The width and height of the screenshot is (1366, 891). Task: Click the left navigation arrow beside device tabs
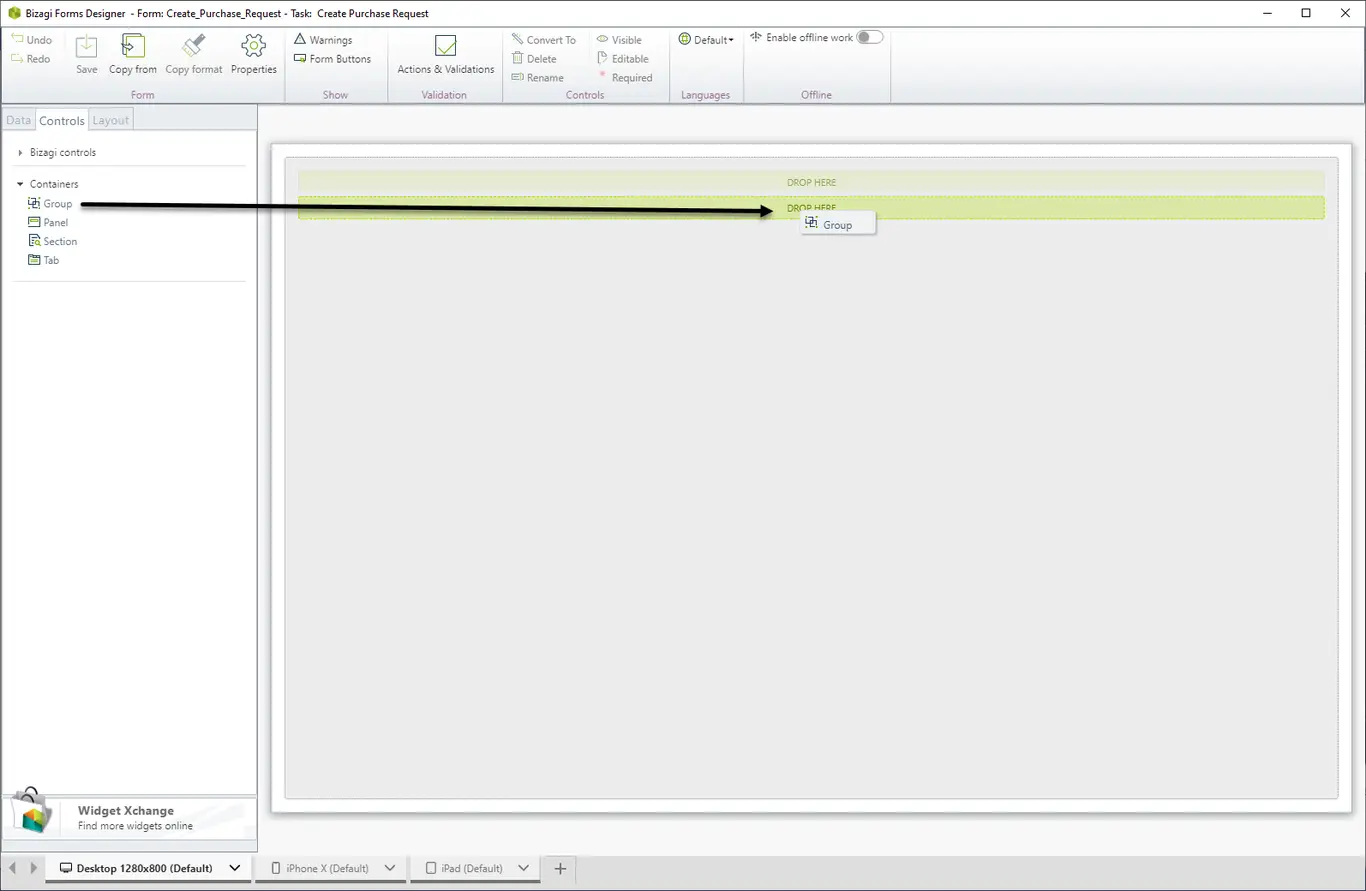(x=13, y=868)
